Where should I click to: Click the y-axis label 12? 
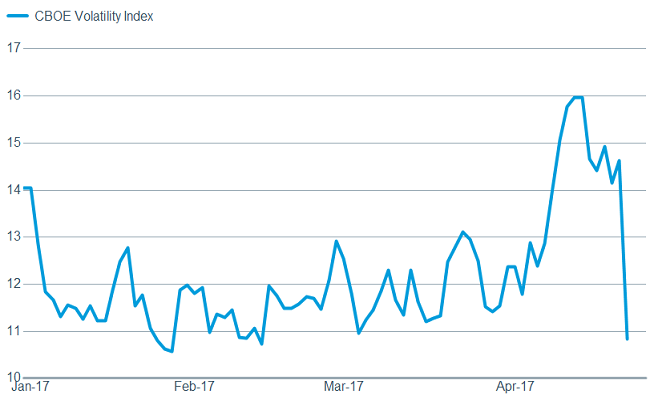14,284
